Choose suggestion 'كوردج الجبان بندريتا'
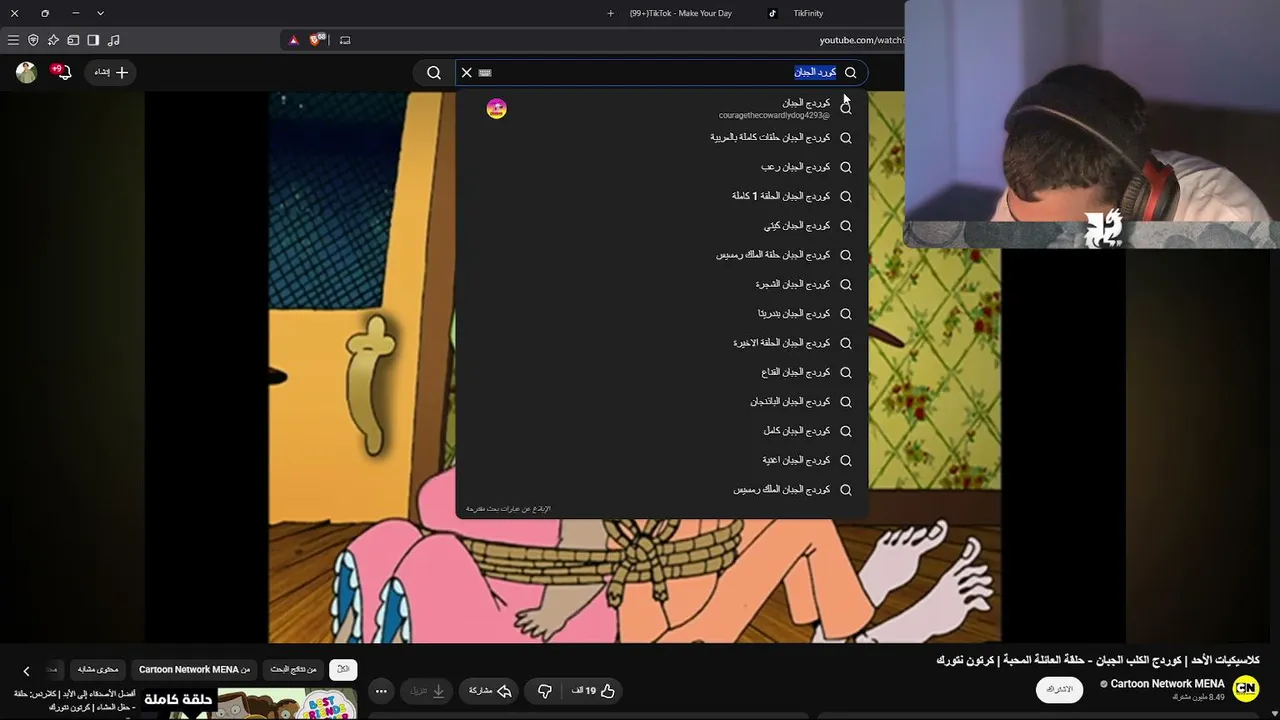The image size is (1280, 720). (x=661, y=314)
